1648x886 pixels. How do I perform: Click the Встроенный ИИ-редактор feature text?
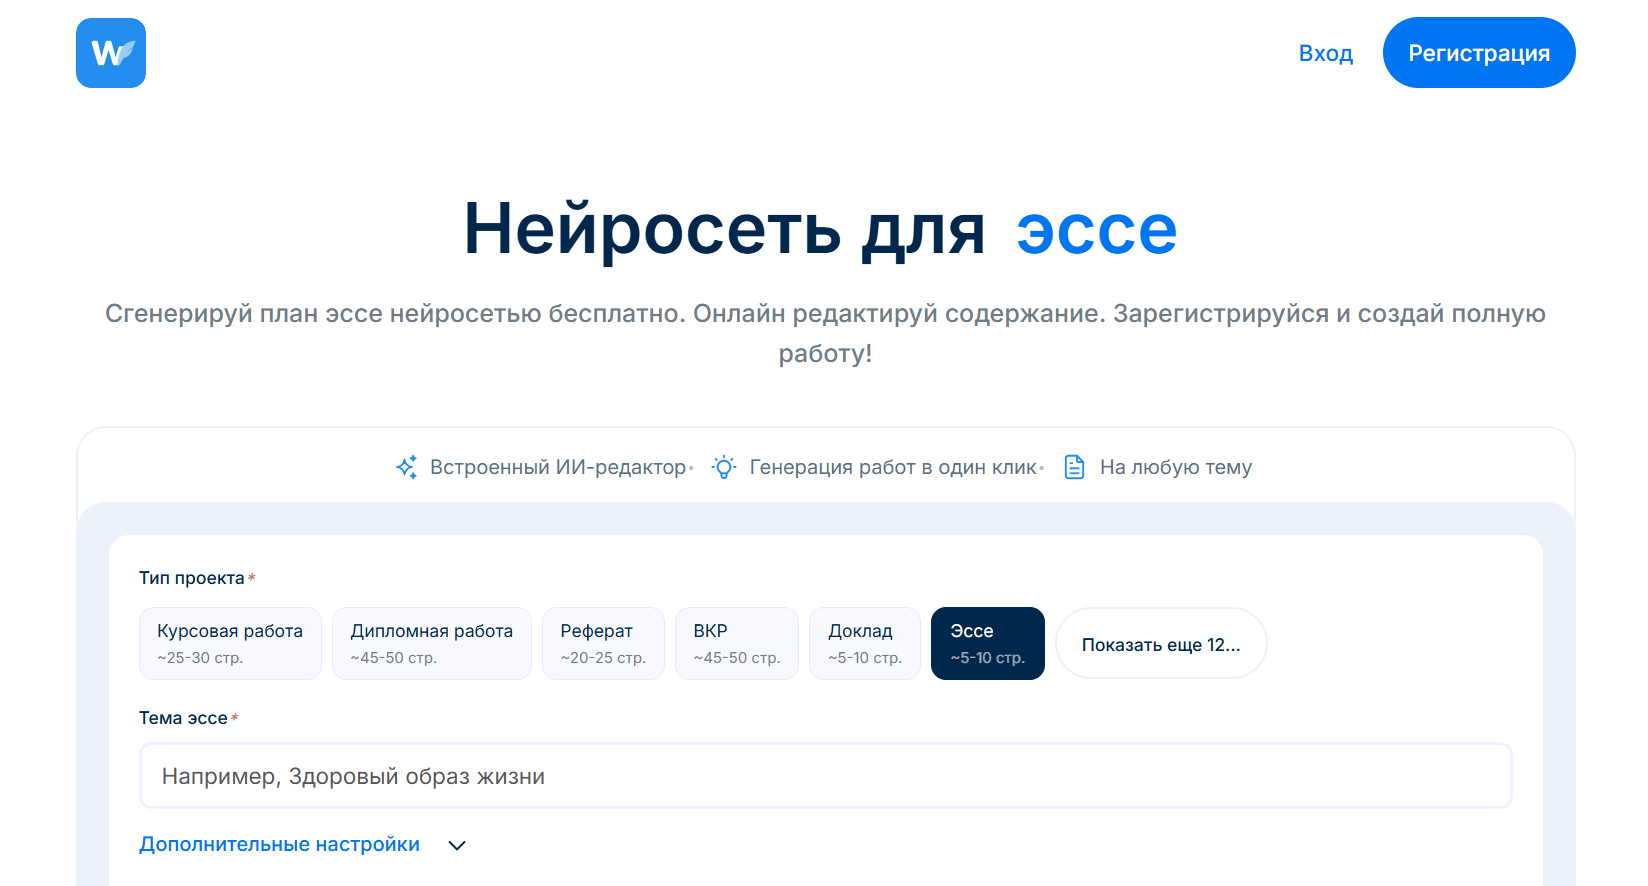tap(558, 467)
